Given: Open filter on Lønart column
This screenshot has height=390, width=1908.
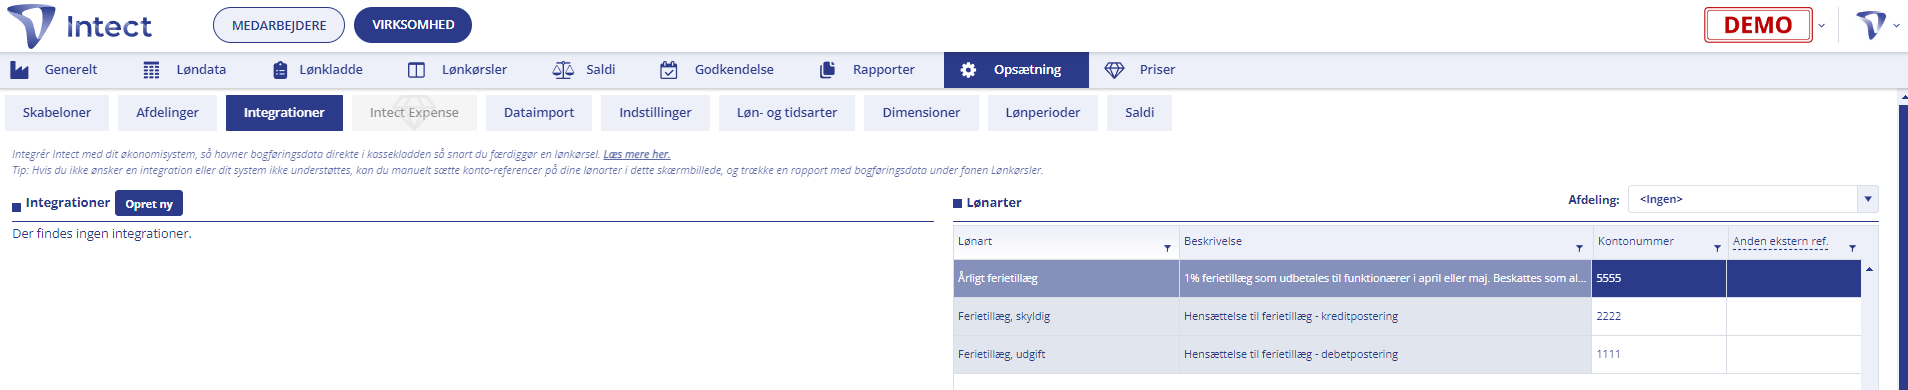Looking at the screenshot, I should tap(1167, 247).
